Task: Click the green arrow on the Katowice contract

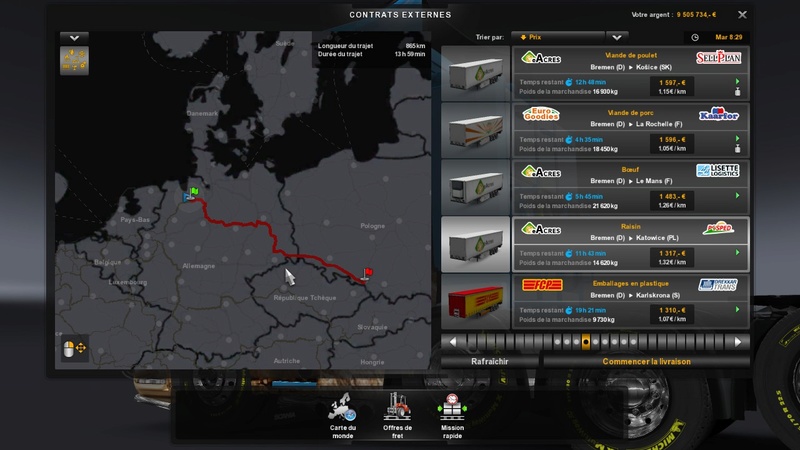Action: coord(737,253)
